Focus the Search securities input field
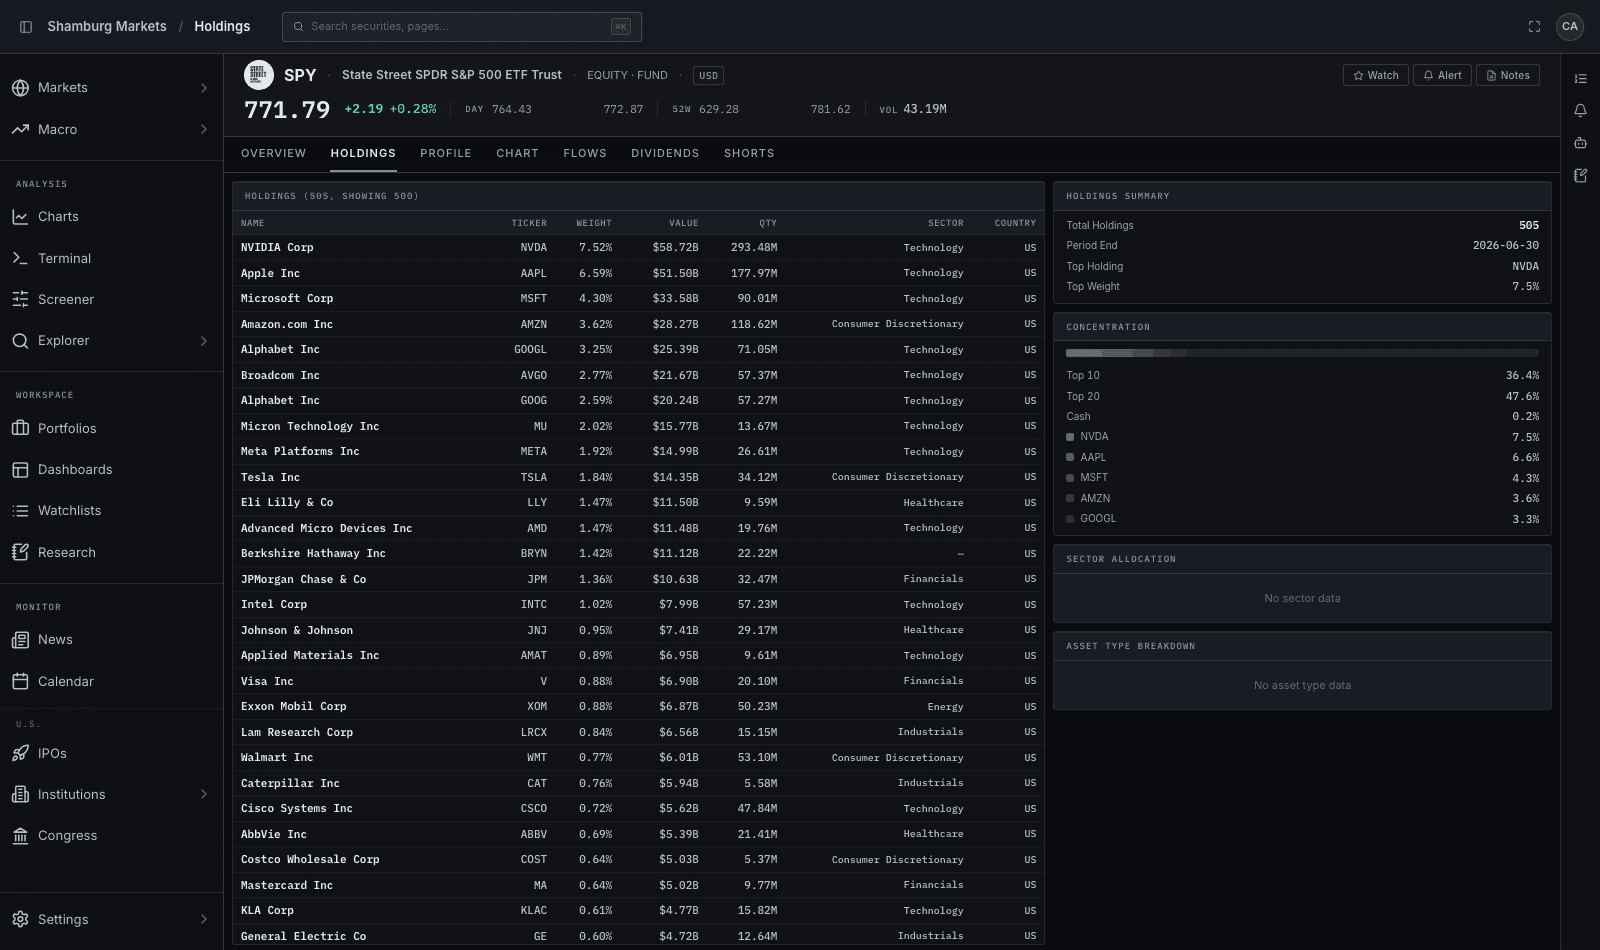This screenshot has width=1600, height=950. 462,27
